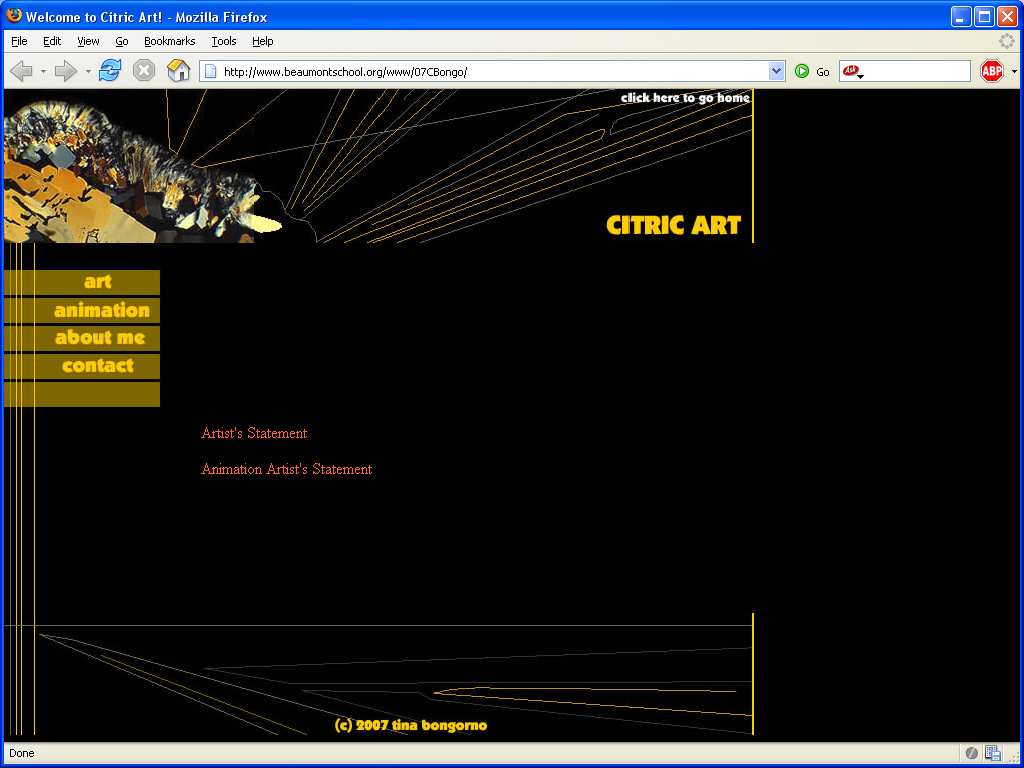Click the CITRIC ART title graphic
The width and height of the screenshot is (1024, 768).
pos(673,225)
